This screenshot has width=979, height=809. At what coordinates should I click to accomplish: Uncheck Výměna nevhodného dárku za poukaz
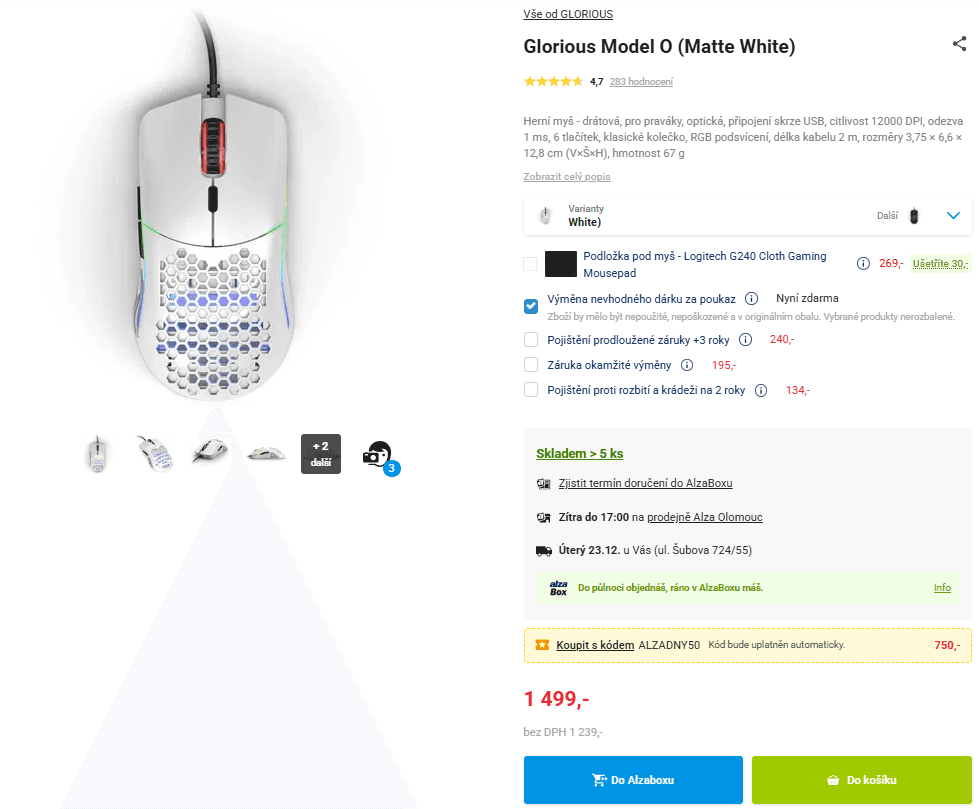pyautogui.click(x=531, y=305)
